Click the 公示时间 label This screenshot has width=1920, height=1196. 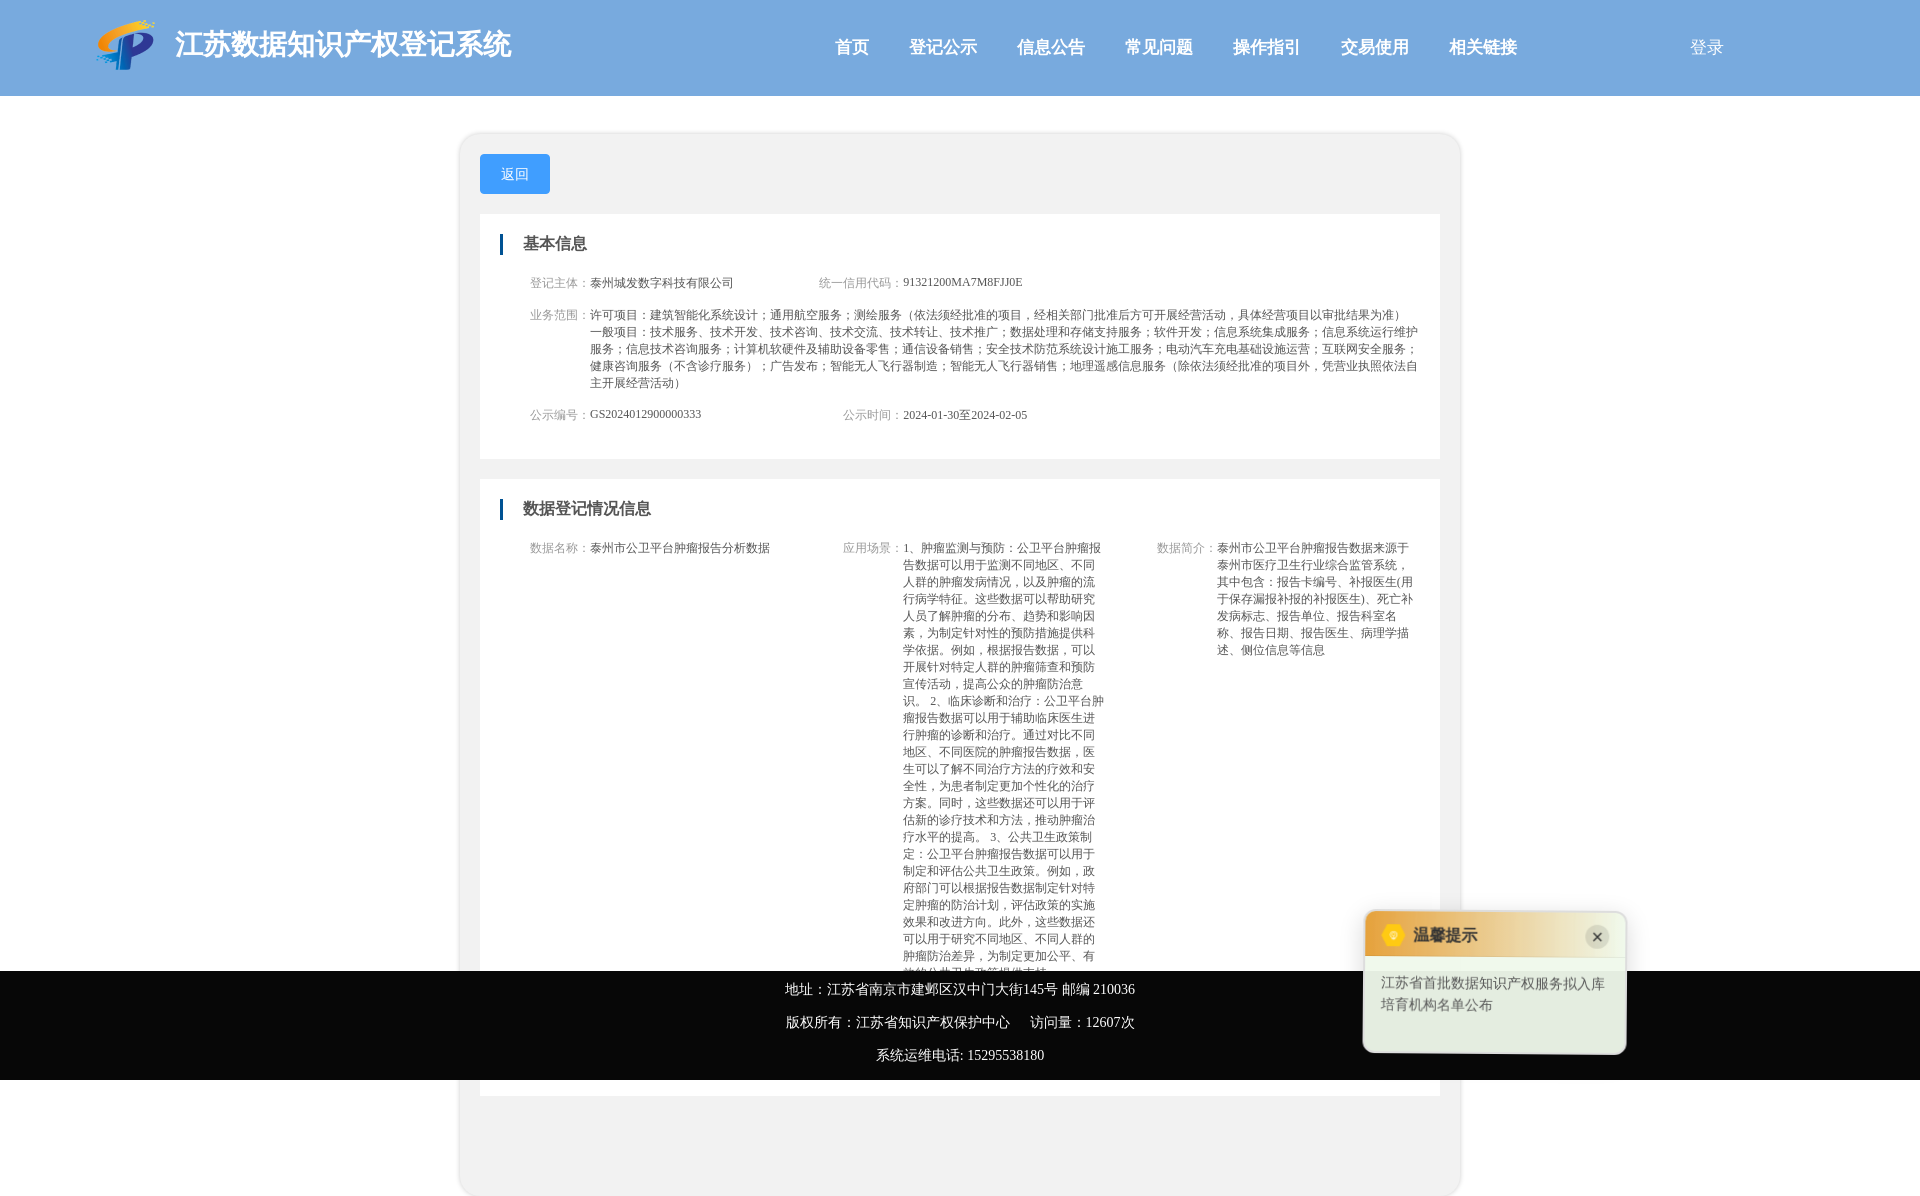pyautogui.click(x=871, y=415)
